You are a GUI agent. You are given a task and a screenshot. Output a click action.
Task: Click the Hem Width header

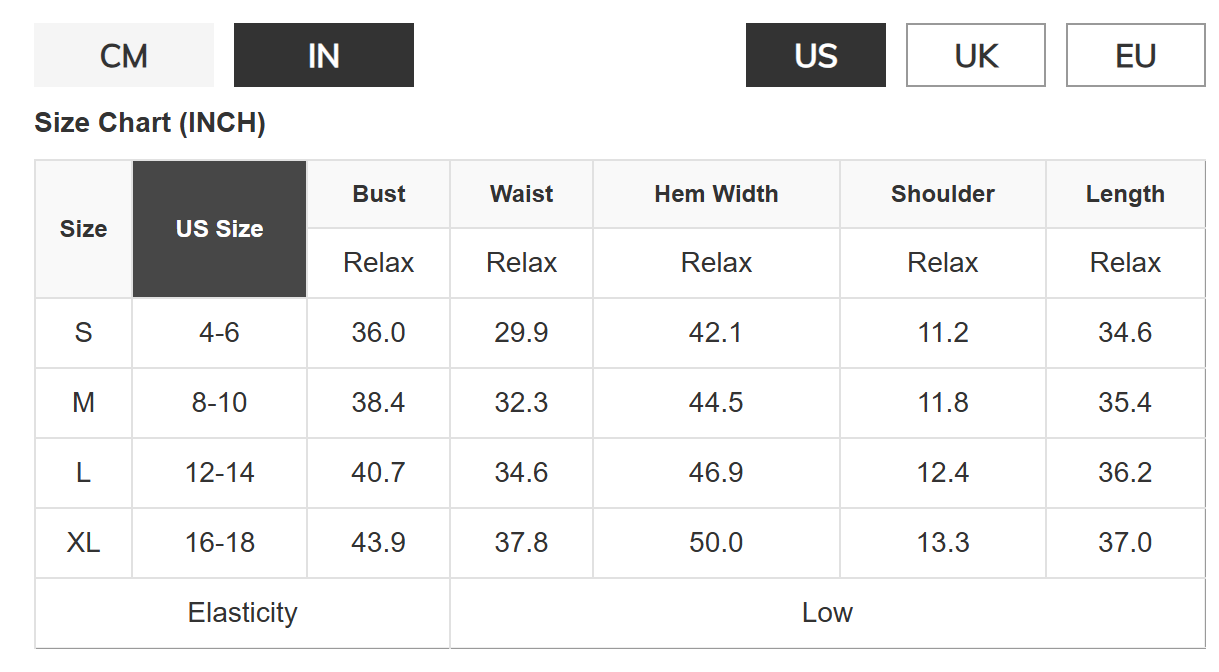716,194
